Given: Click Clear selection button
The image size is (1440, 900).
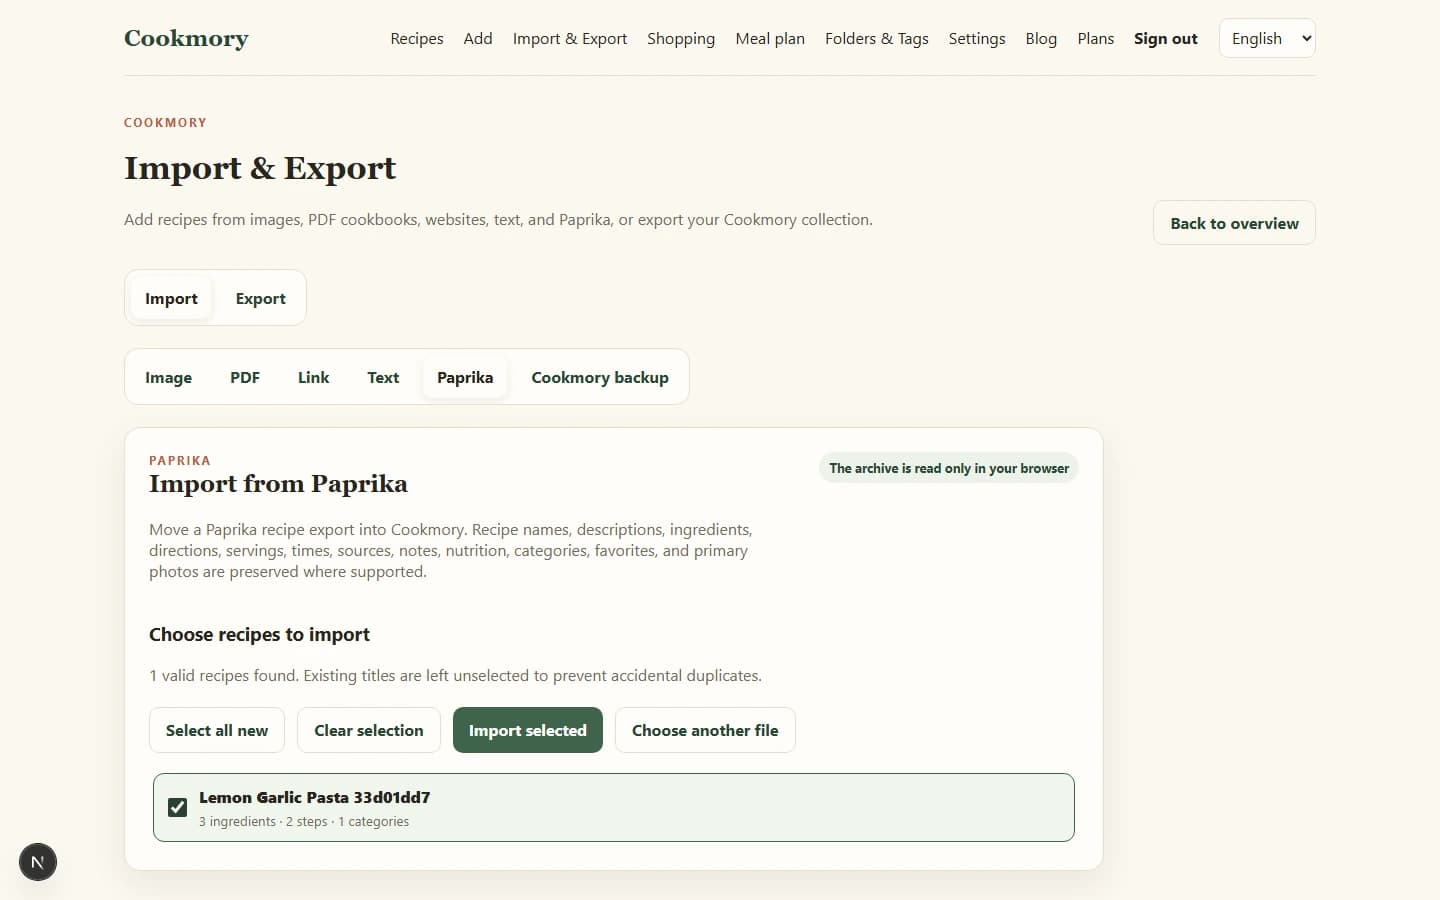Looking at the screenshot, I should pyautogui.click(x=369, y=730).
